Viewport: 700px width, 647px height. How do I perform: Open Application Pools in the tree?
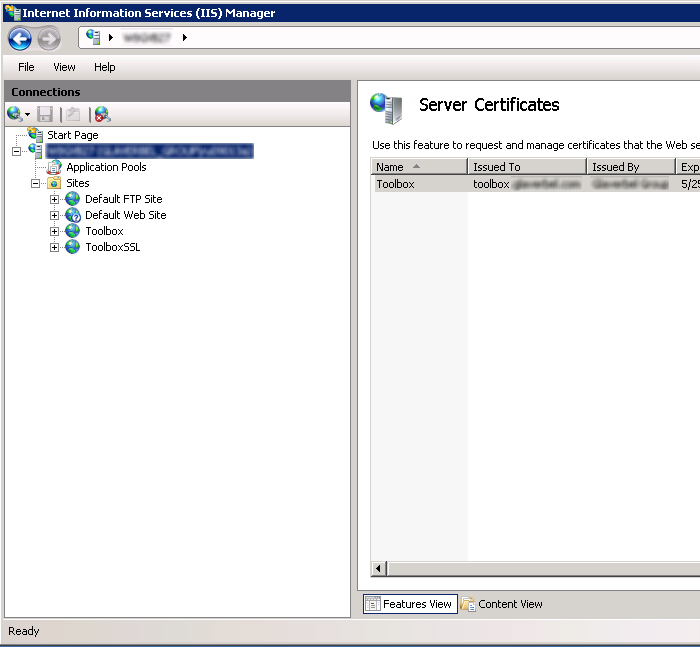106,167
